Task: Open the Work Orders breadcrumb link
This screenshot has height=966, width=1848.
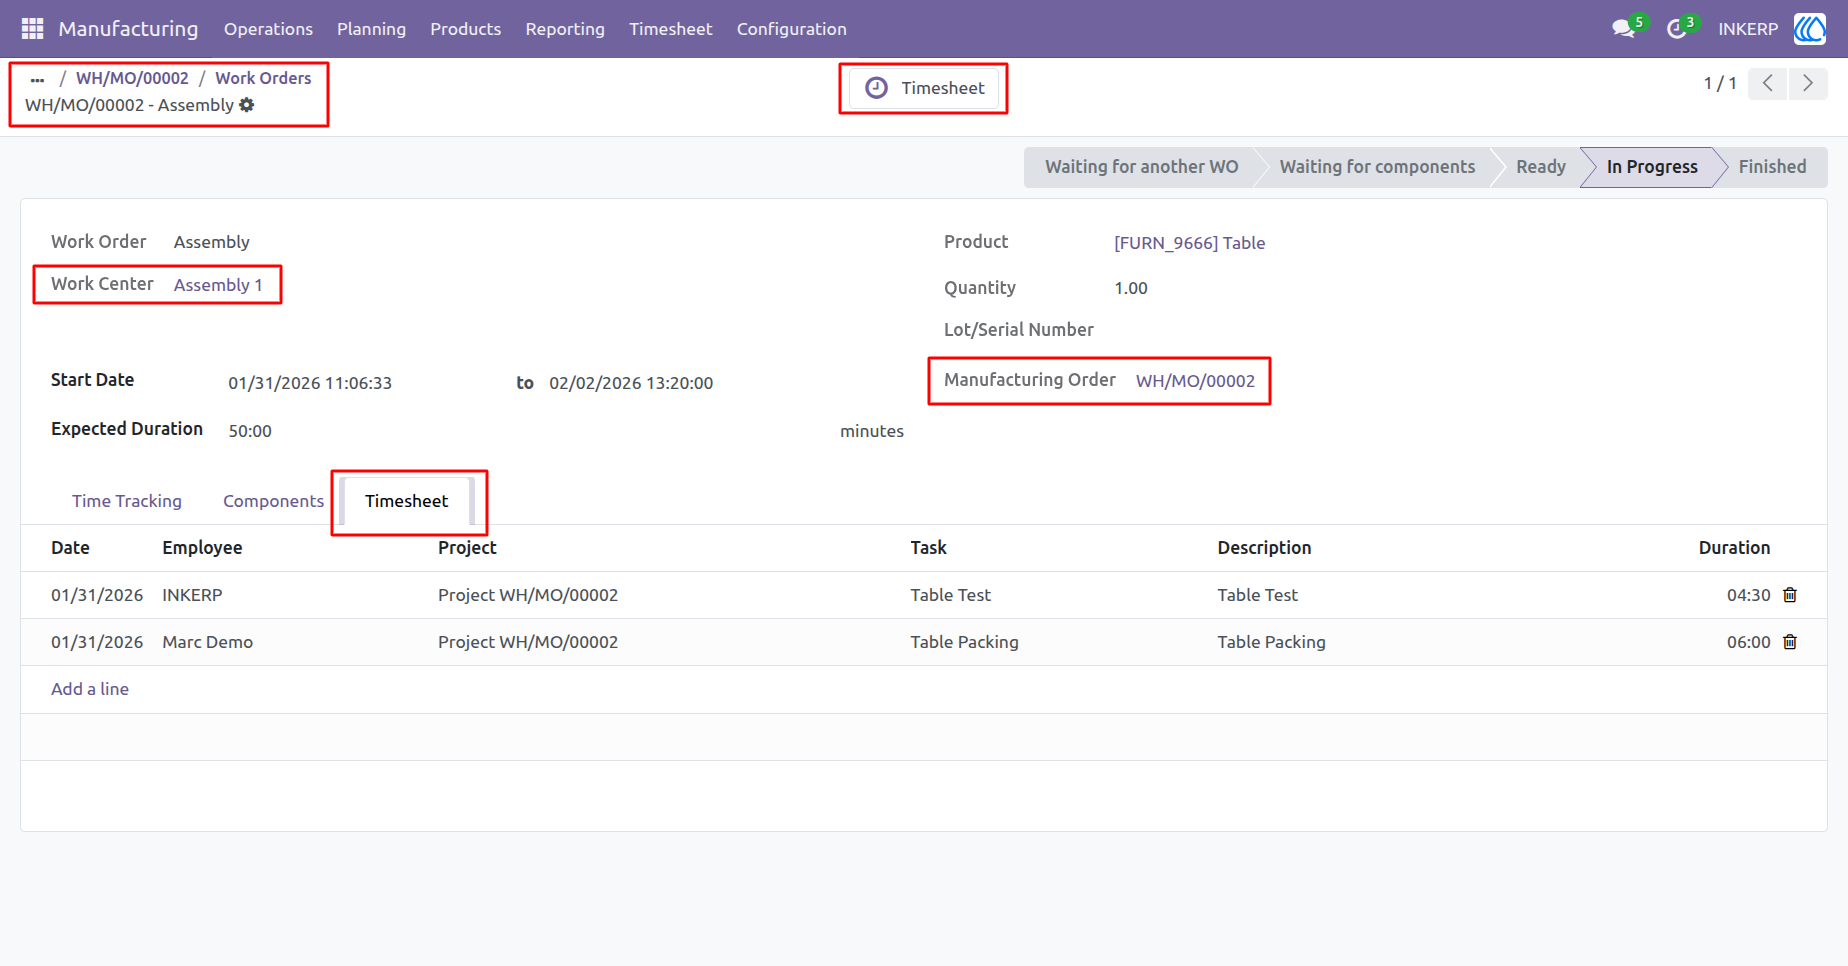Action: (x=263, y=78)
